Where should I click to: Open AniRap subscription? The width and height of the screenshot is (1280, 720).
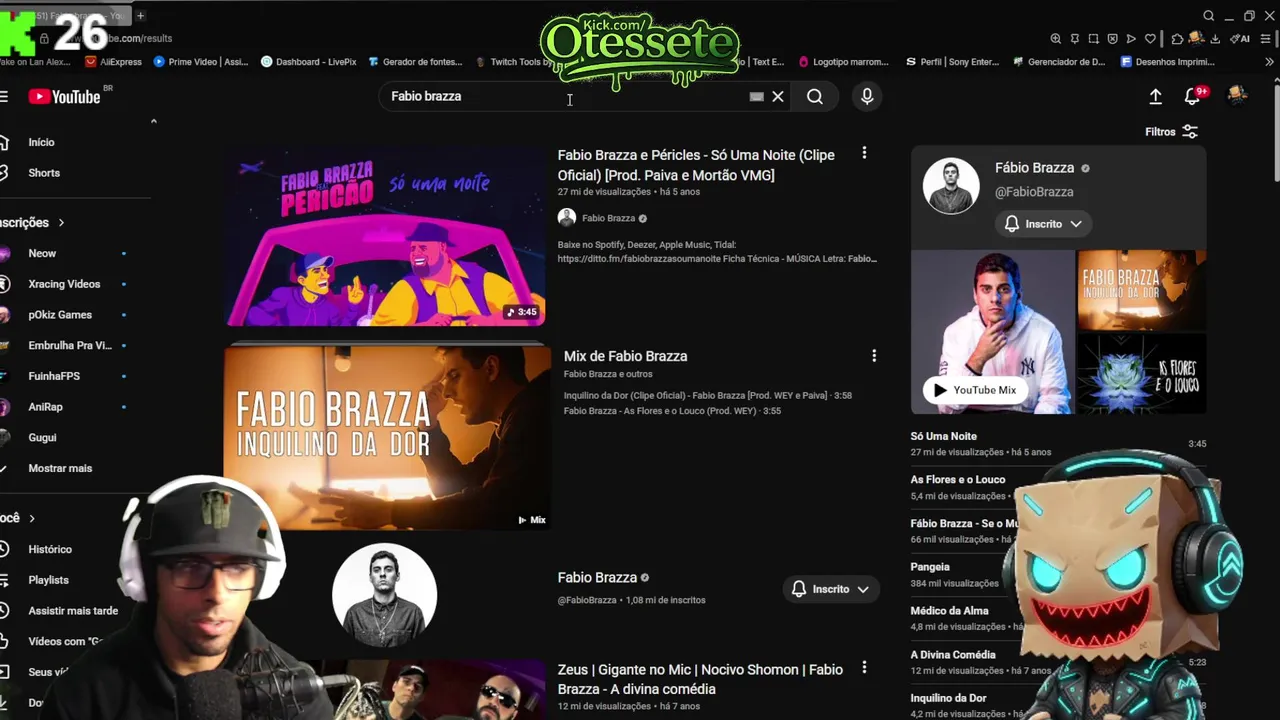coord(45,407)
